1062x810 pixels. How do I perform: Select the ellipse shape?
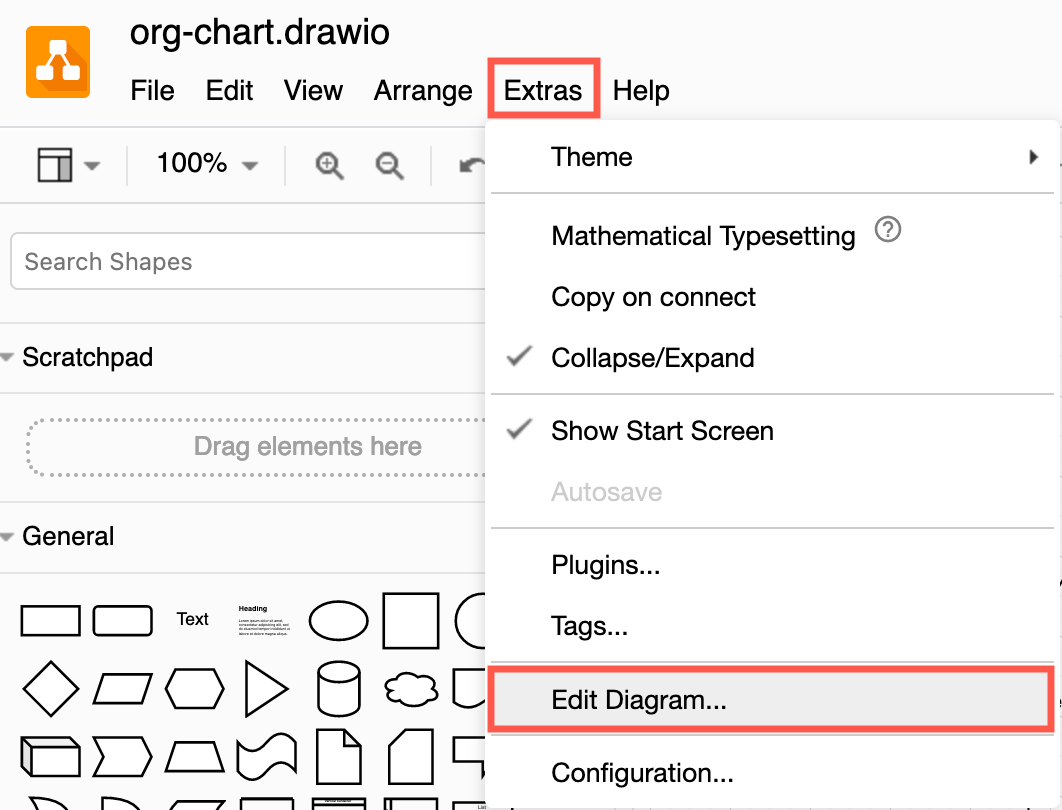pos(338,620)
